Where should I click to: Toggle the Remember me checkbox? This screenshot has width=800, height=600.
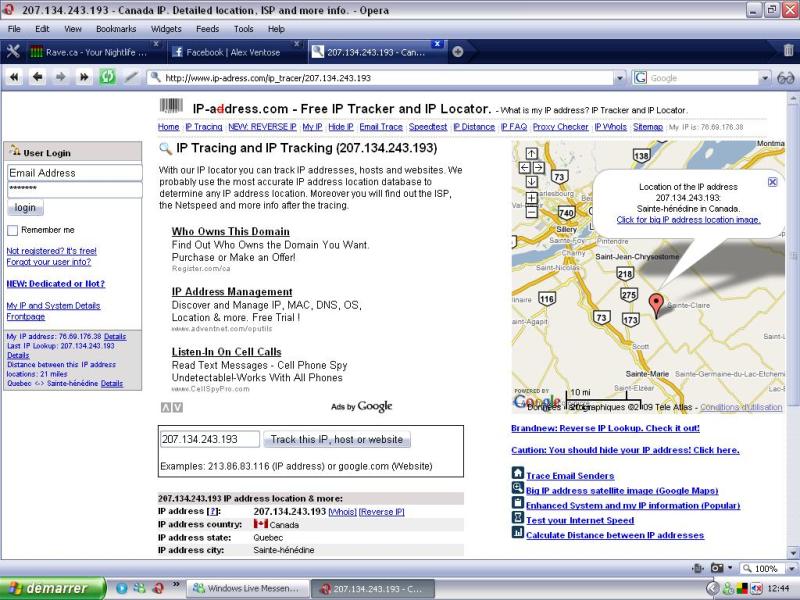(x=13, y=231)
